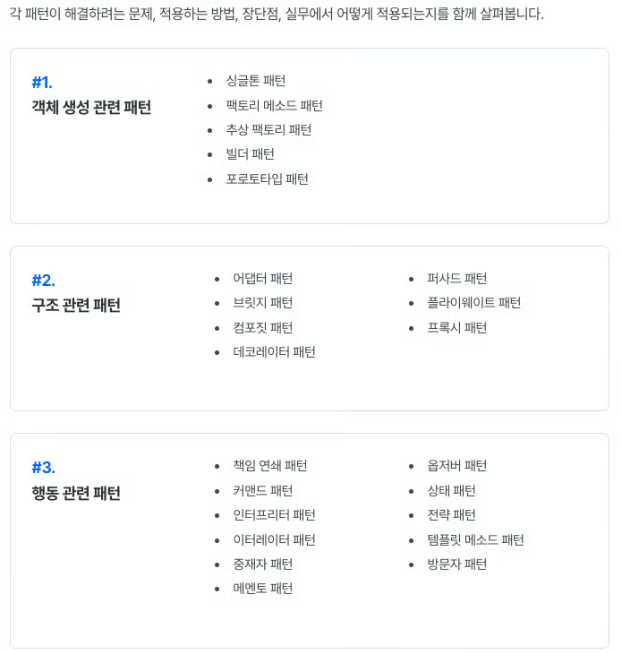Go to 추상 팩토리 패턴
Screen dimensions: 622x652
[268, 130]
